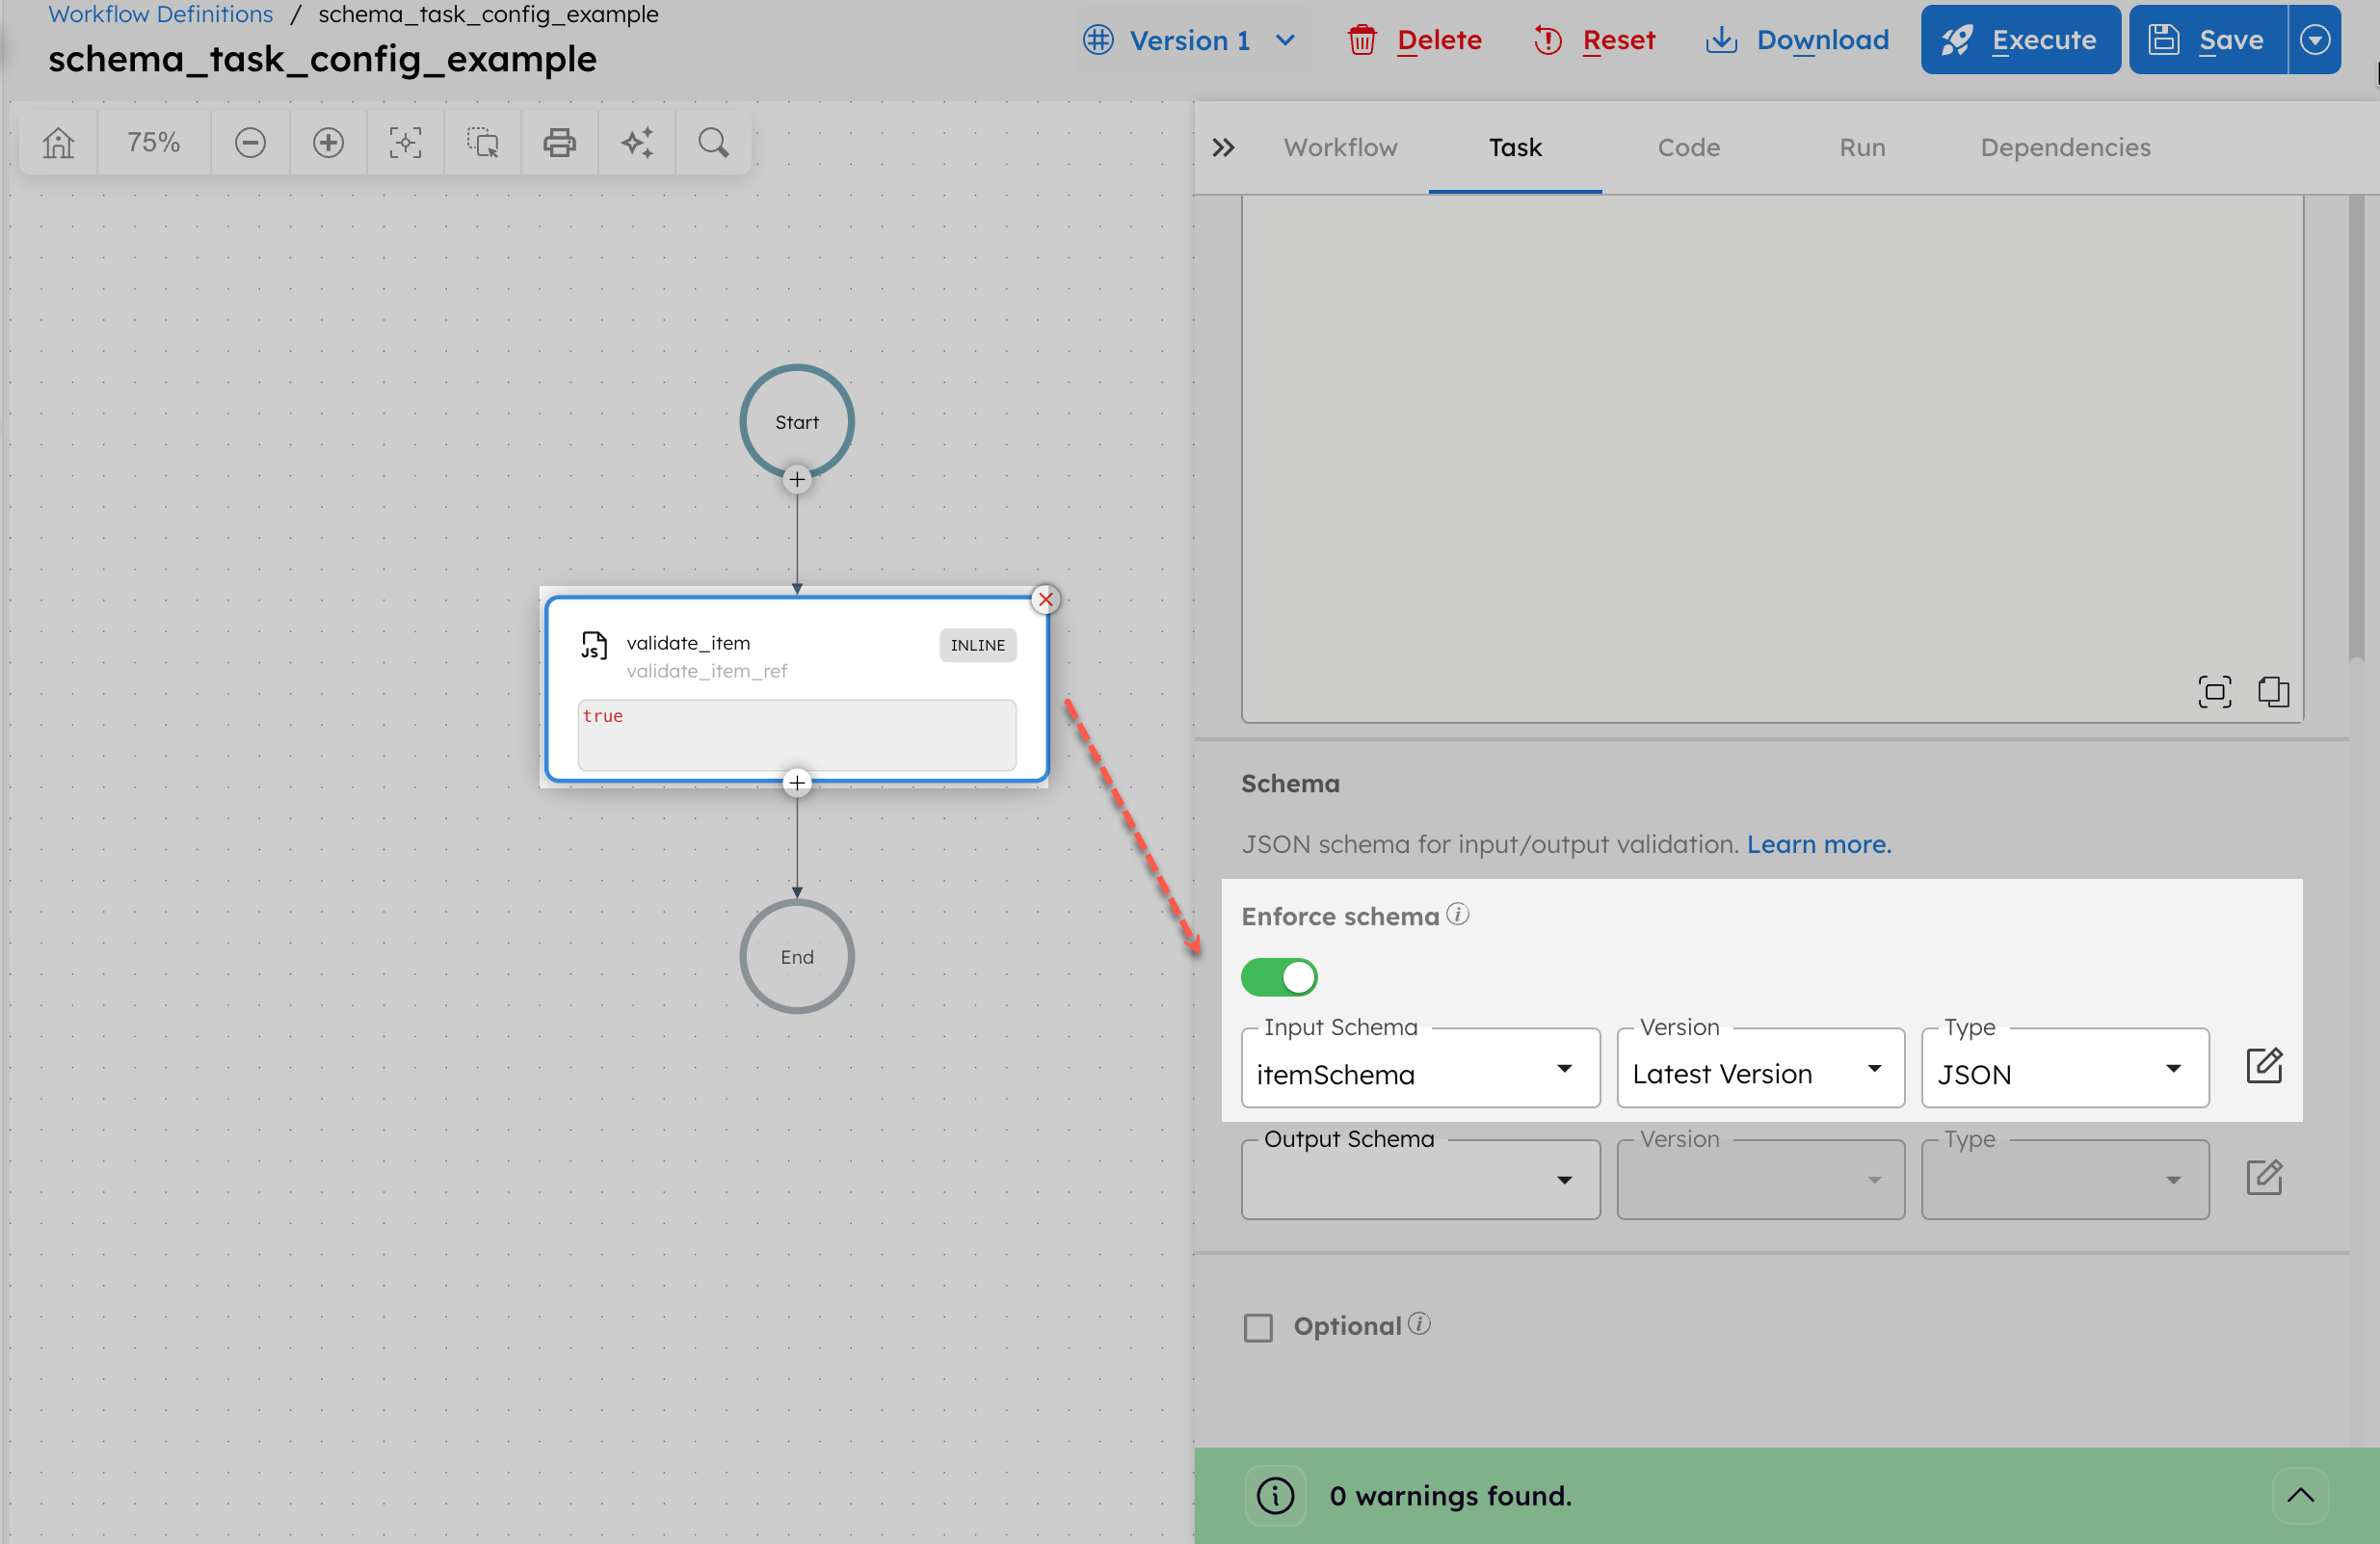This screenshot has width=2380, height=1544.
Task: Switch to the Code tab
Action: click(1688, 147)
